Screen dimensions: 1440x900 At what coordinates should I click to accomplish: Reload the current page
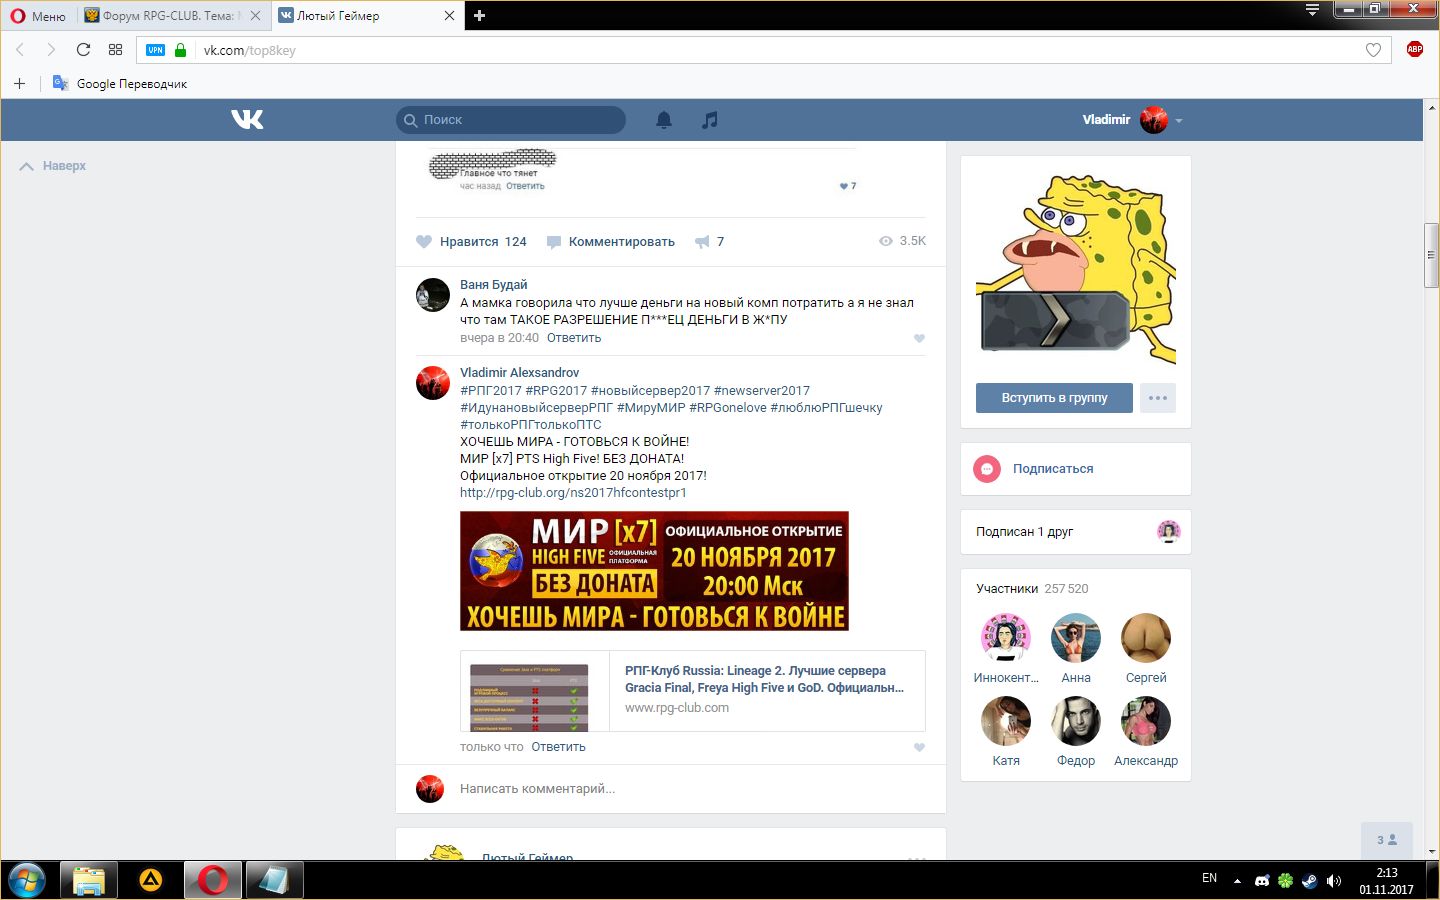(x=83, y=50)
